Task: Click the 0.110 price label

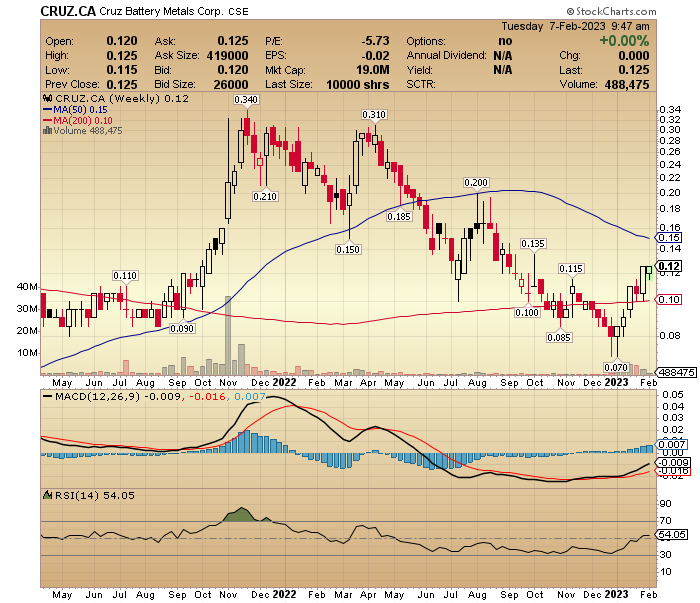Action: click(125, 275)
